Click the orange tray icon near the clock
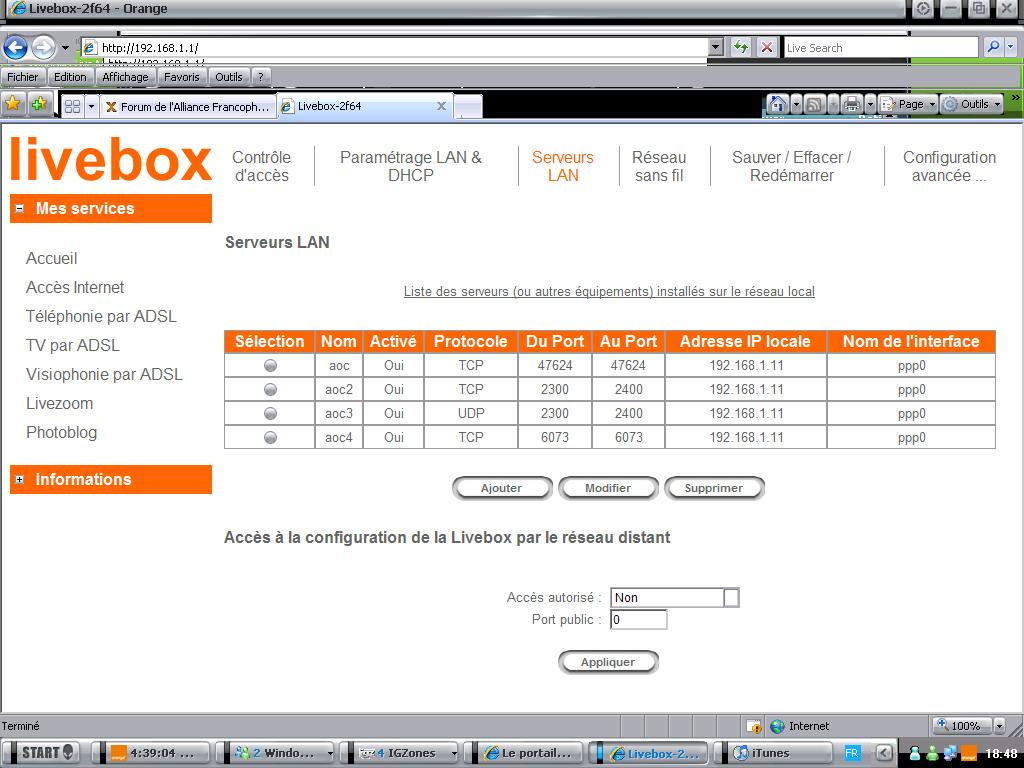This screenshot has width=1024, height=768. (x=968, y=754)
